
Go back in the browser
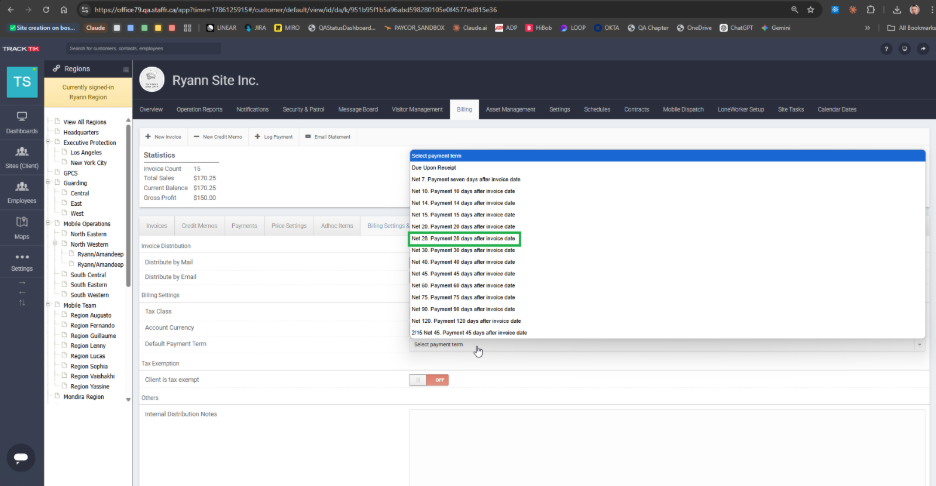[x=11, y=10]
